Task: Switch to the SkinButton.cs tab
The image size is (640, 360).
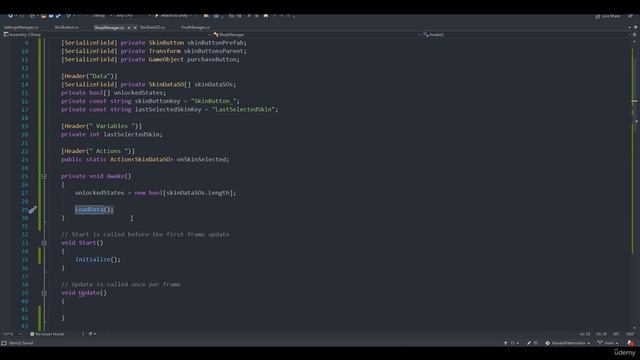Action: tap(67, 27)
